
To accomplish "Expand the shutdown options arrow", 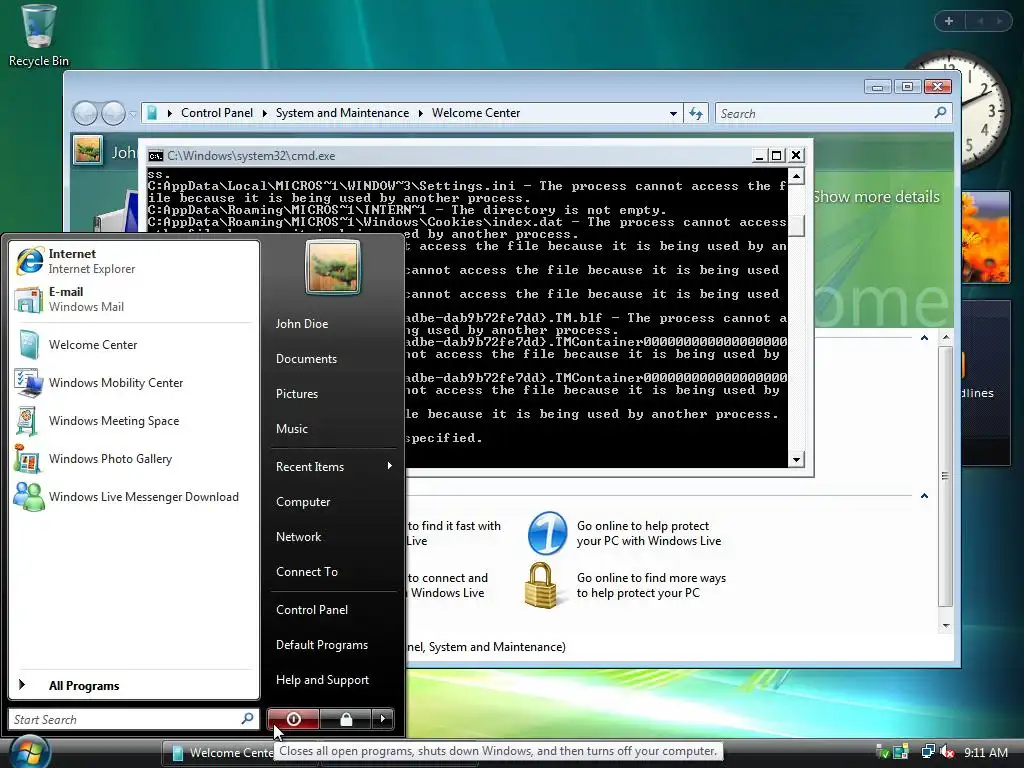I will pos(383,719).
